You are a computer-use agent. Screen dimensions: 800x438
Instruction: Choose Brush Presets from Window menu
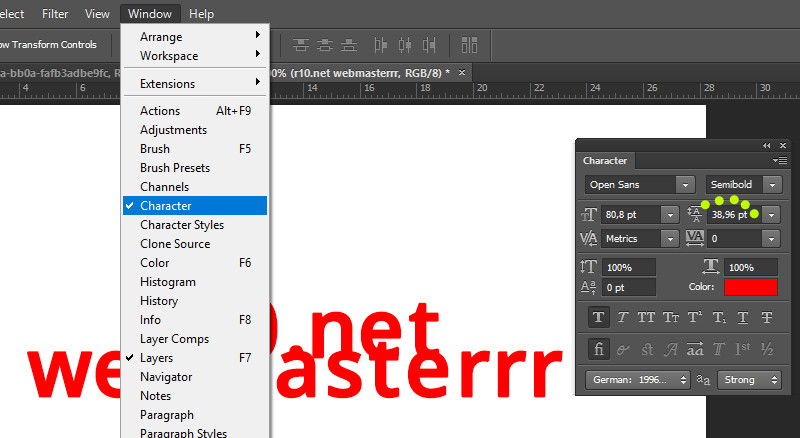point(195,168)
